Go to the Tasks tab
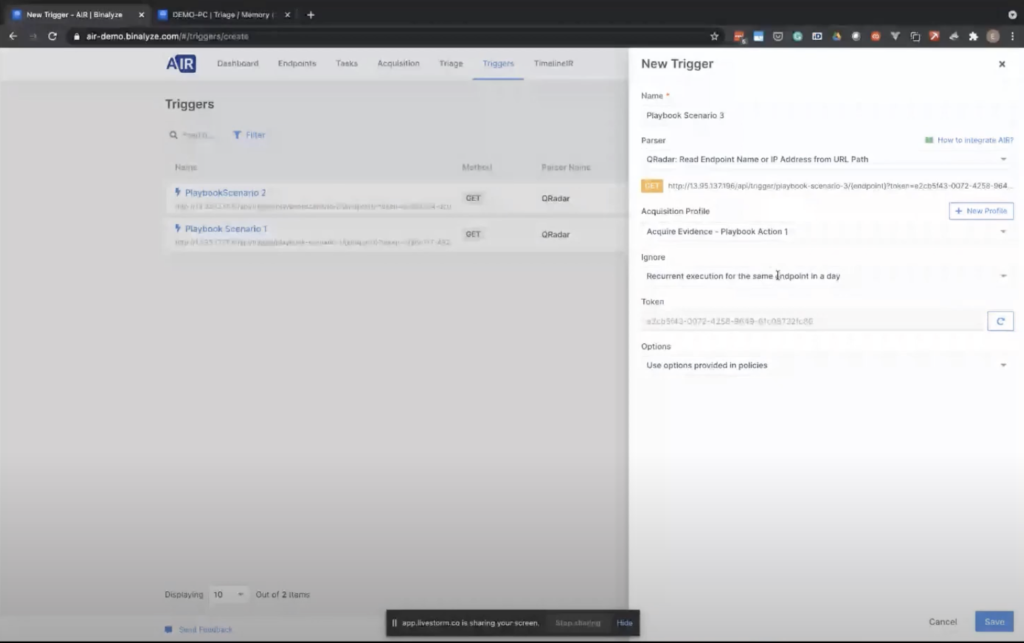The width and height of the screenshot is (1024, 643). pyautogui.click(x=347, y=63)
